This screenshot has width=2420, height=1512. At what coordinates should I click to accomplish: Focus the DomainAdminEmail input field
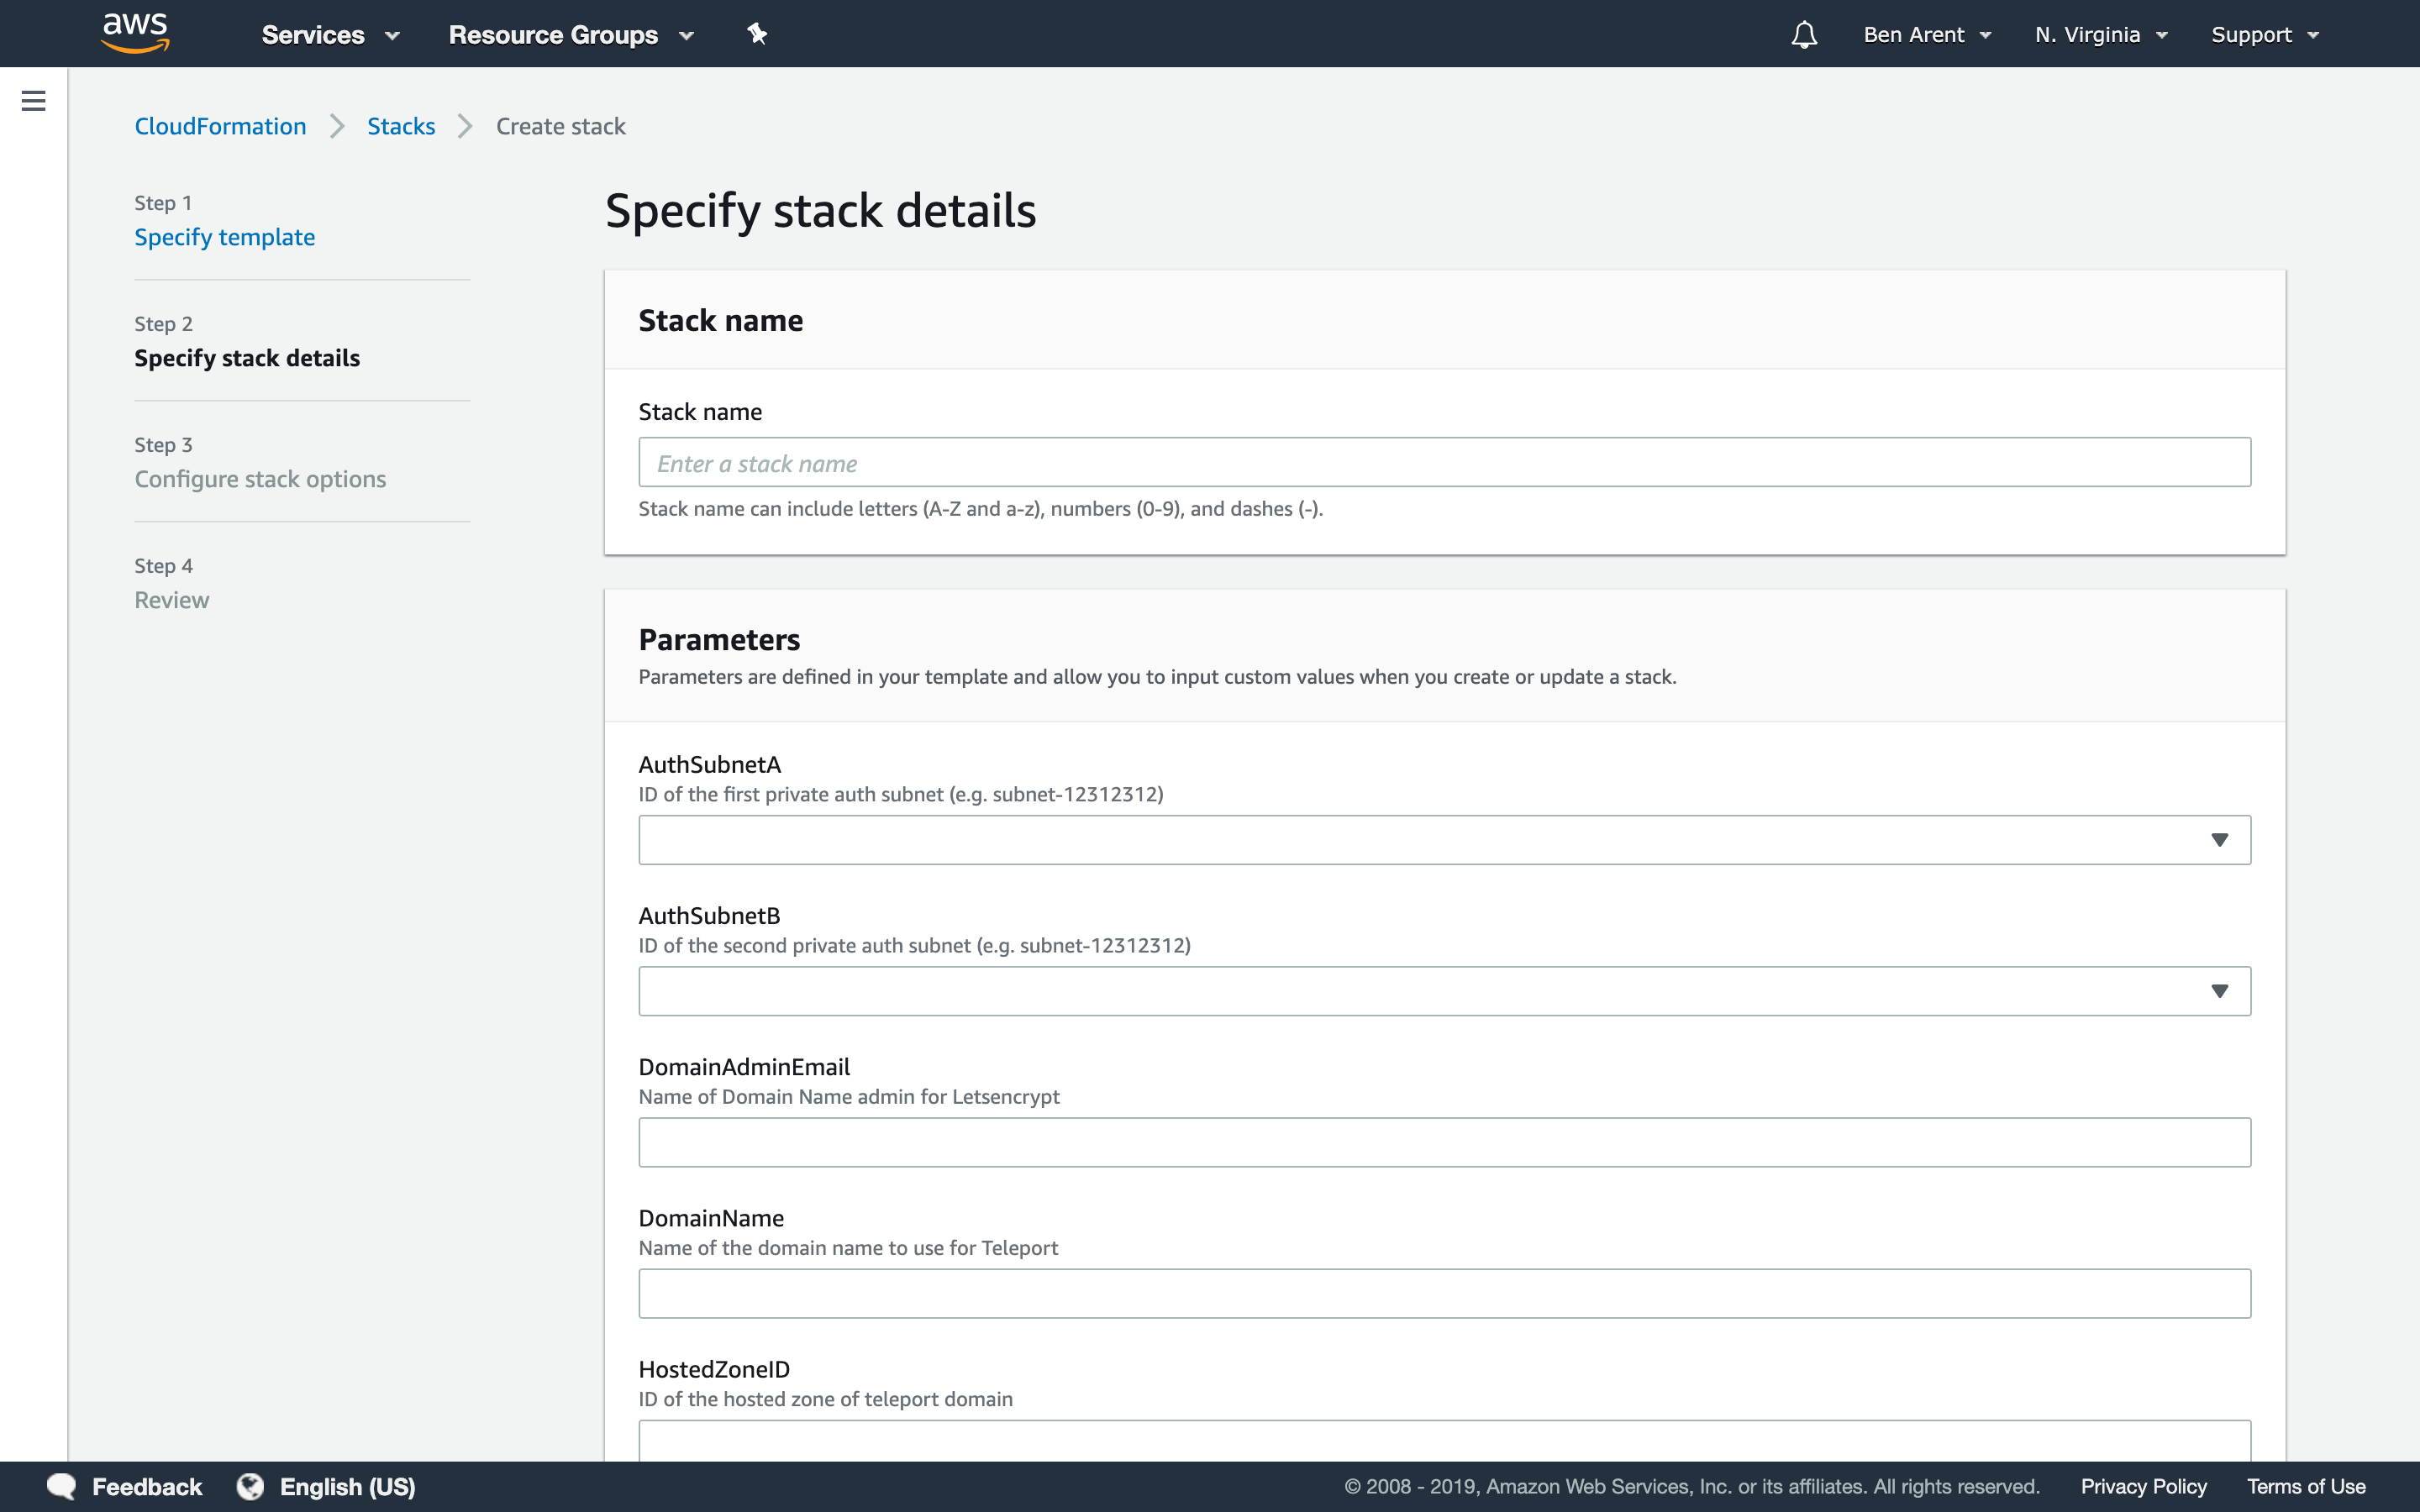coord(1444,1142)
